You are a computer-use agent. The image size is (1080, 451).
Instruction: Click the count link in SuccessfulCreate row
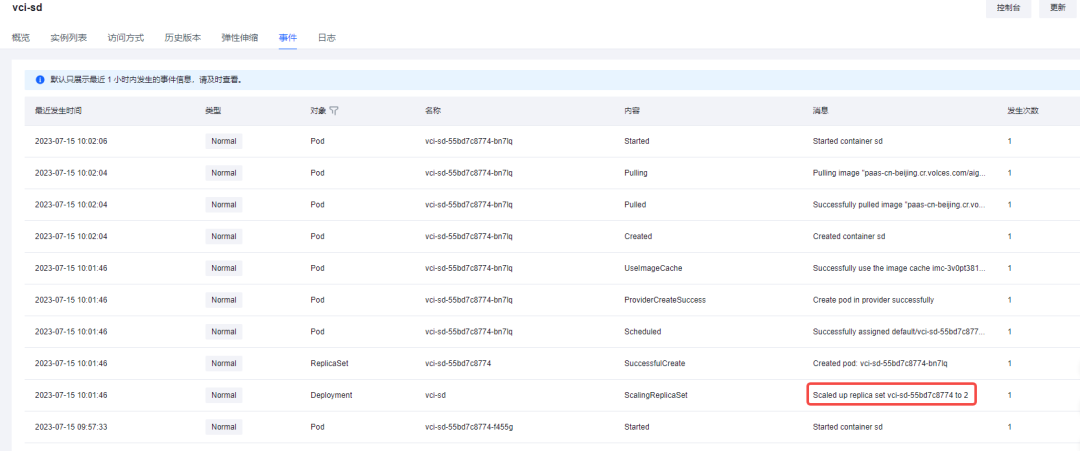coord(1009,363)
